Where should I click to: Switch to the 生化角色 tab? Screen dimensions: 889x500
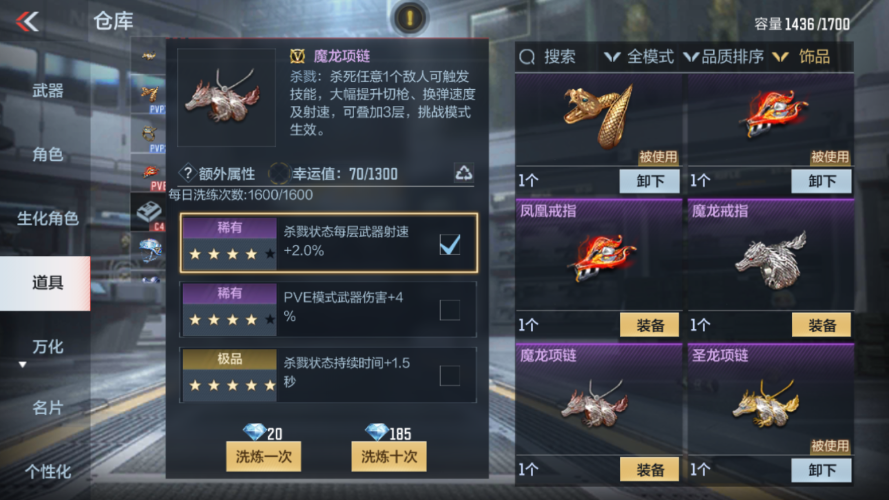tap(48, 218)
